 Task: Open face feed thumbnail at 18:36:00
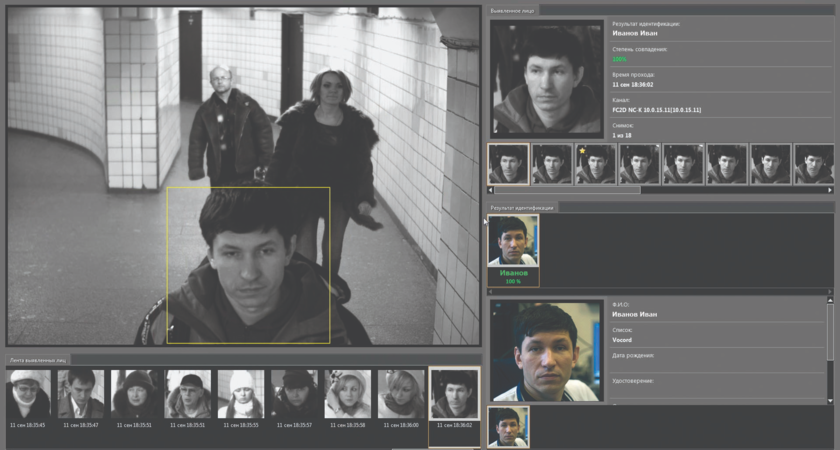pyautogui.click(x=400, y=394)
